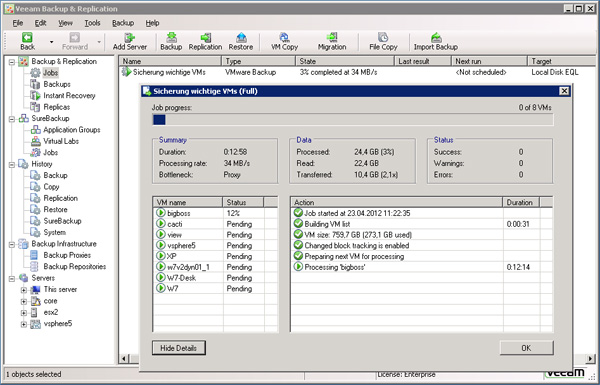Select the w7v2dyn01_1 VM row
Image resolution: width=600 pixels, height=385 pixels.
(x=215, y=267)
